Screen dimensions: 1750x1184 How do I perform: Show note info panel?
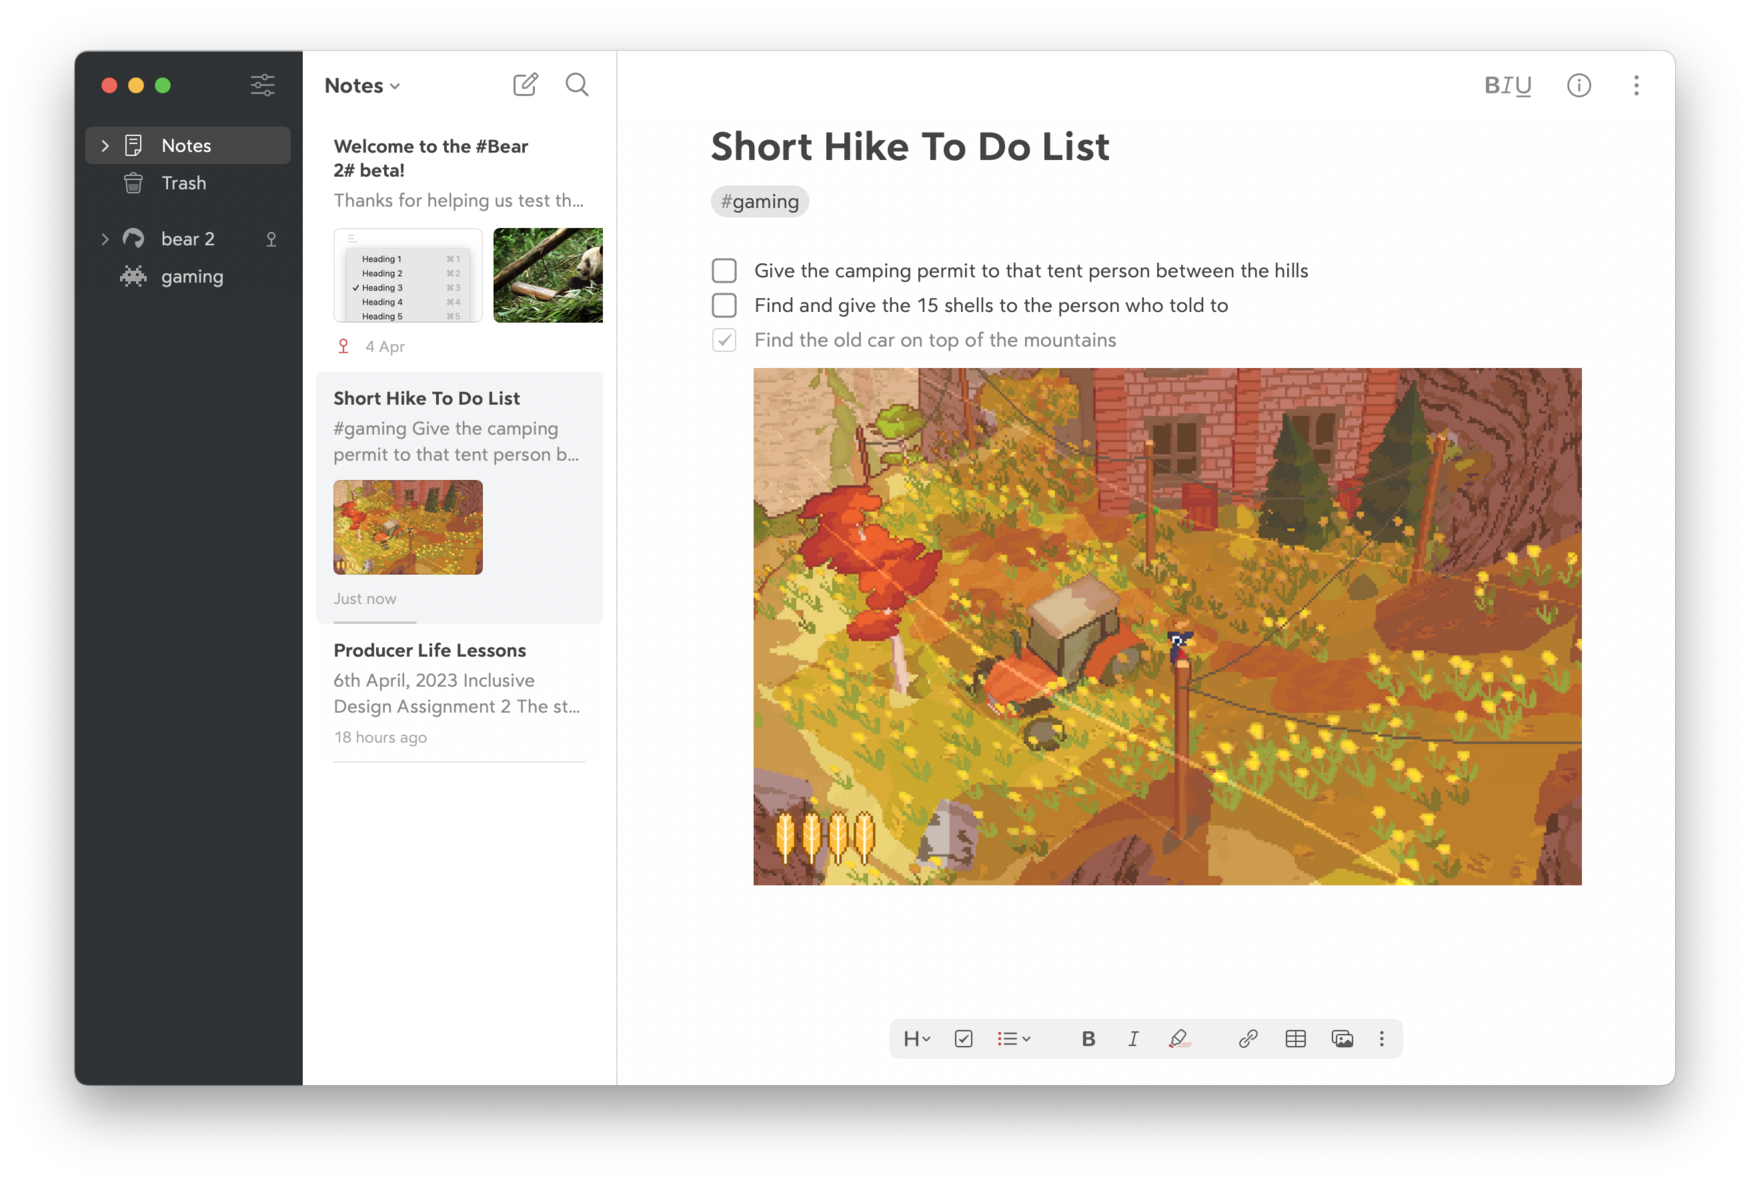(x=1578, y=86)
